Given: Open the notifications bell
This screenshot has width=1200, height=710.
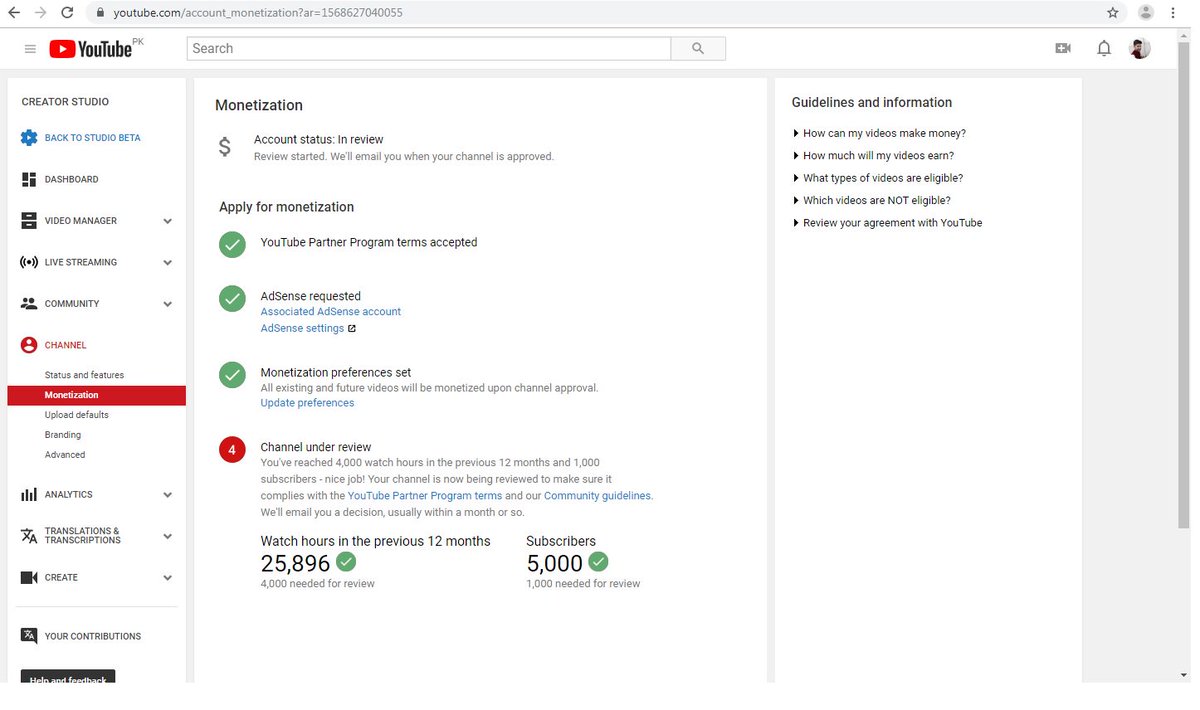Looking at the screenshot, I should pyautogui.click(x=1104, y=48).
